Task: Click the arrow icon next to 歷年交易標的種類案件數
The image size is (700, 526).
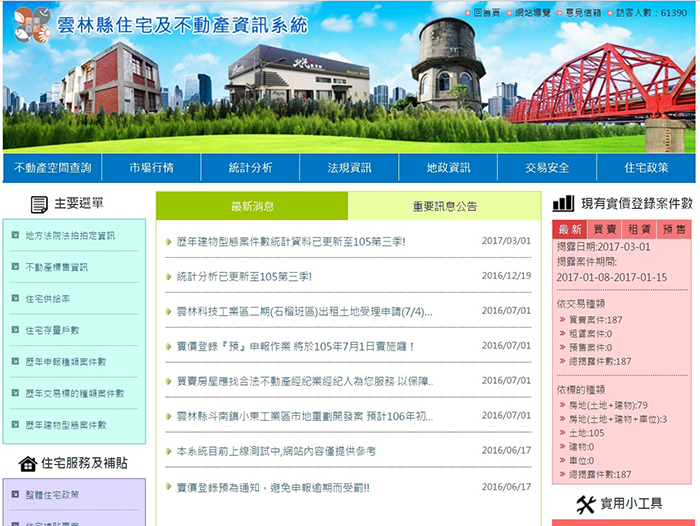Action: (x=16, y=393)
